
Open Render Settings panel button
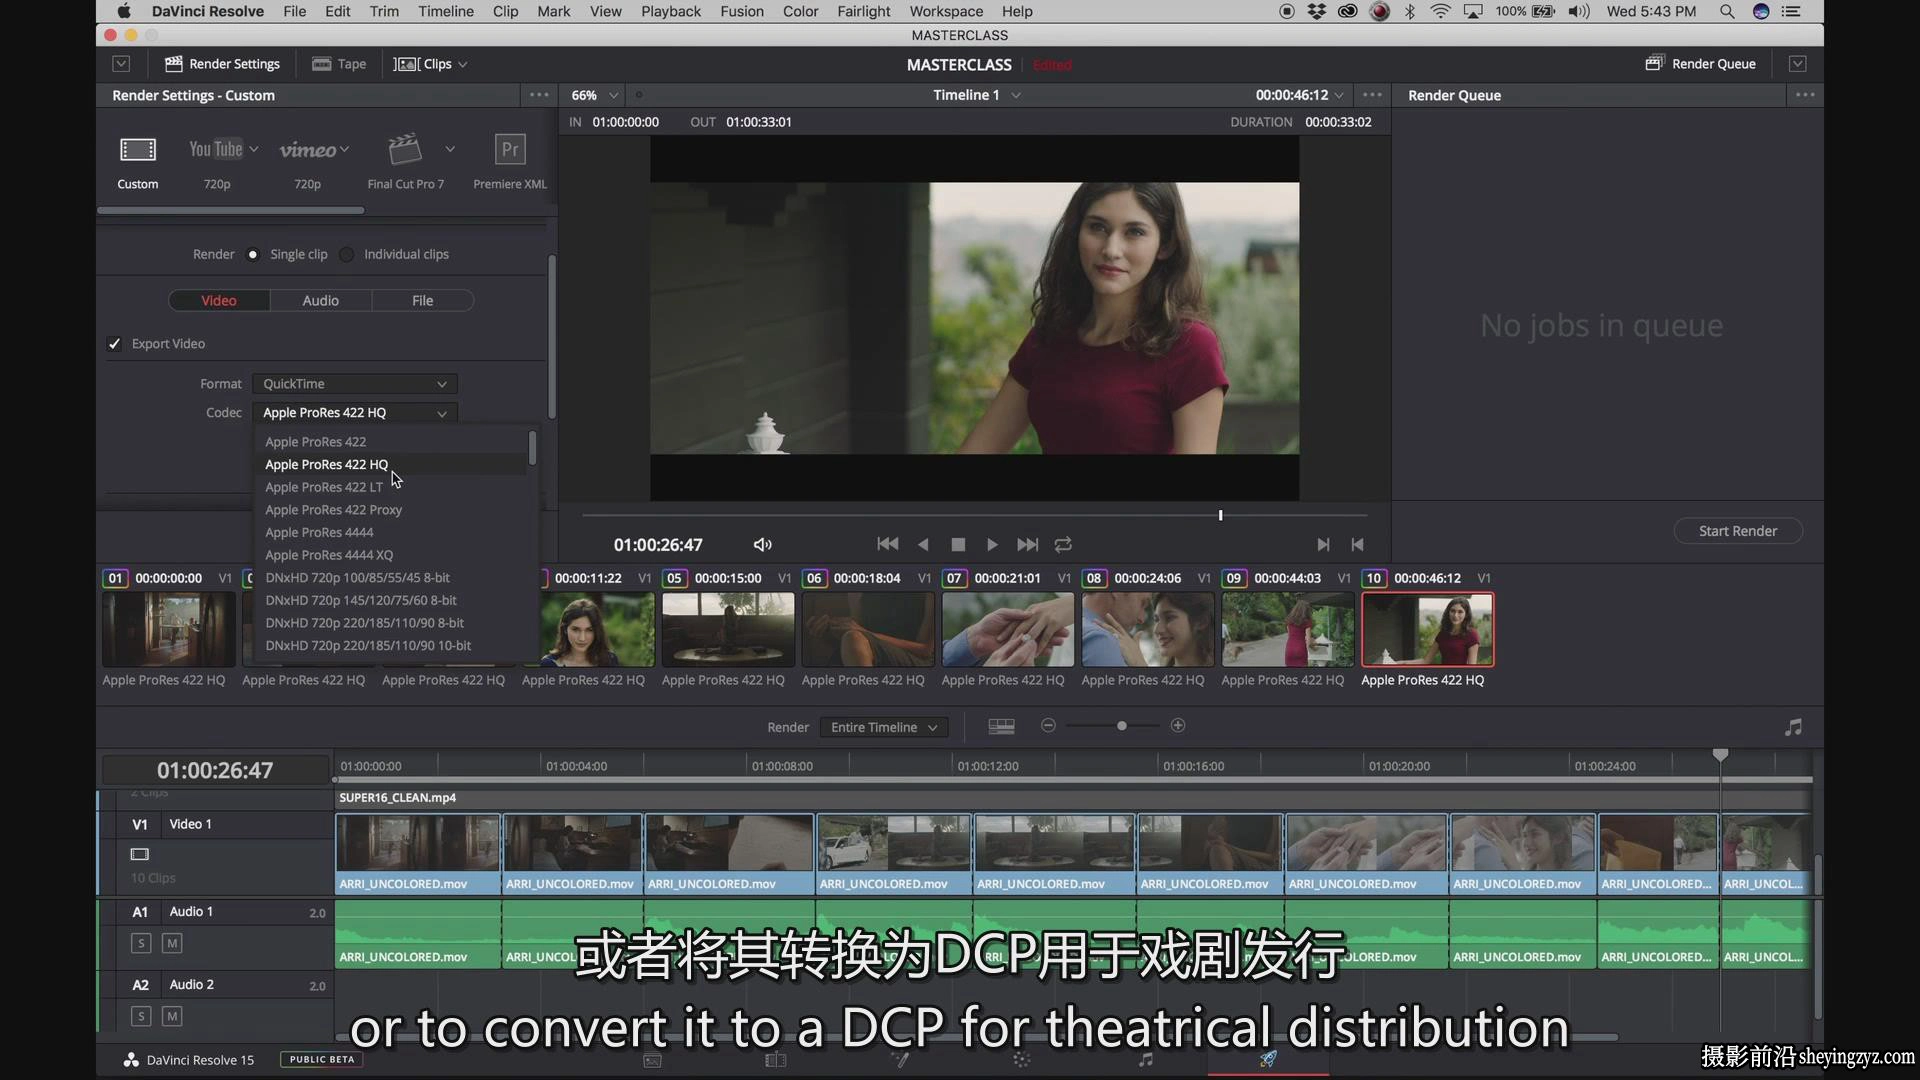pos(222,64)
